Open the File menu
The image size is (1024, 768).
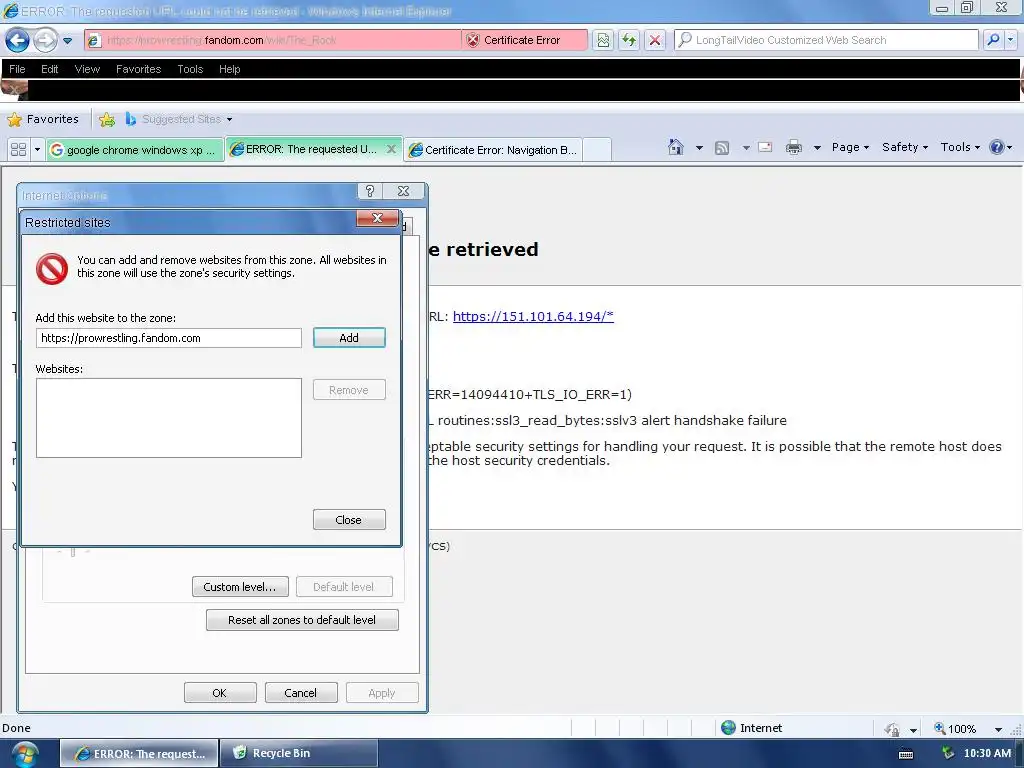pyautogui.click(x=17, y=69)
